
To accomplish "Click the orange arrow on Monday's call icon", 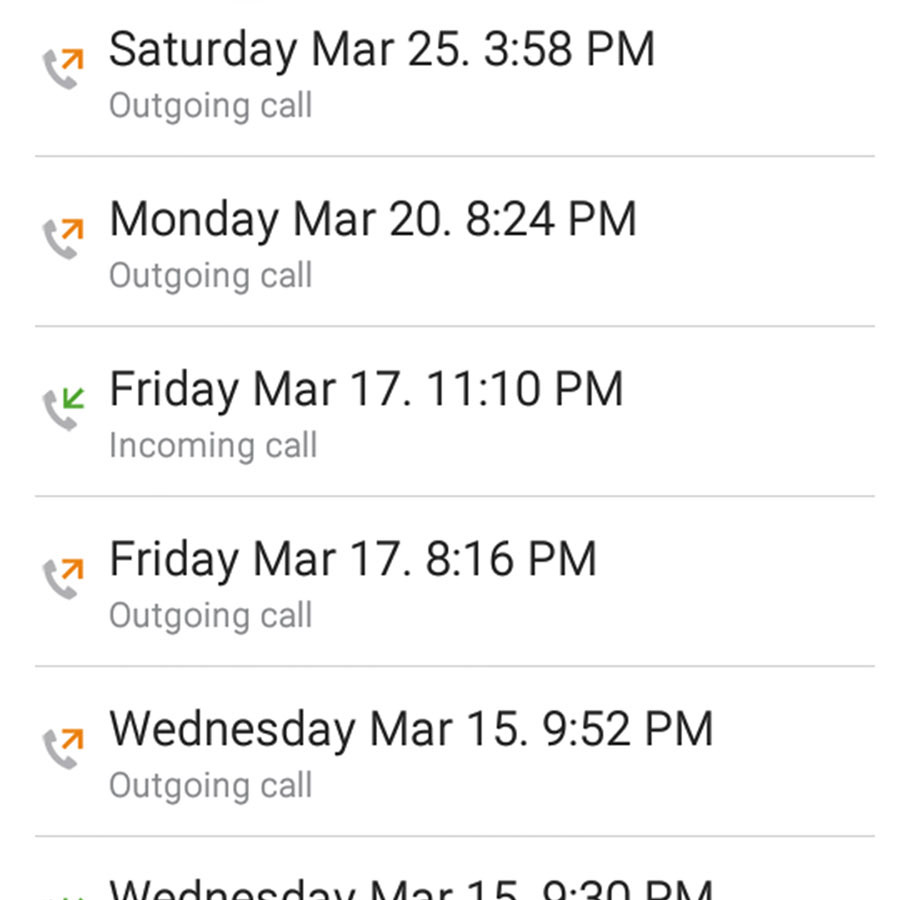I will 72,229.
